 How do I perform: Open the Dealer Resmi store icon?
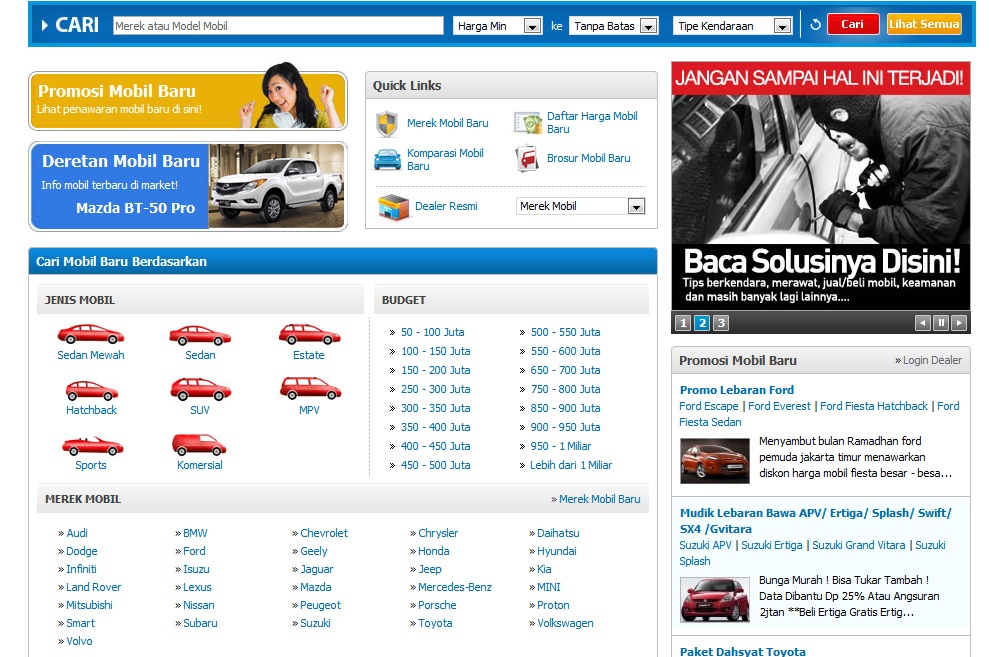393,207
